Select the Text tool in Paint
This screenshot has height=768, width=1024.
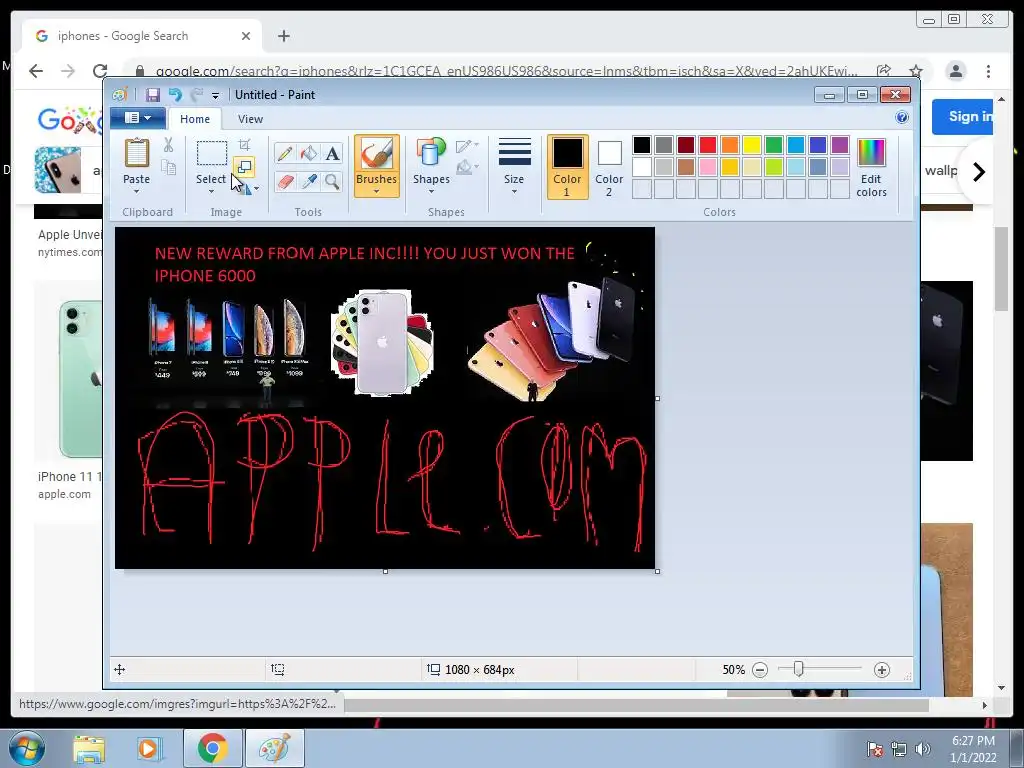[332, 153]
